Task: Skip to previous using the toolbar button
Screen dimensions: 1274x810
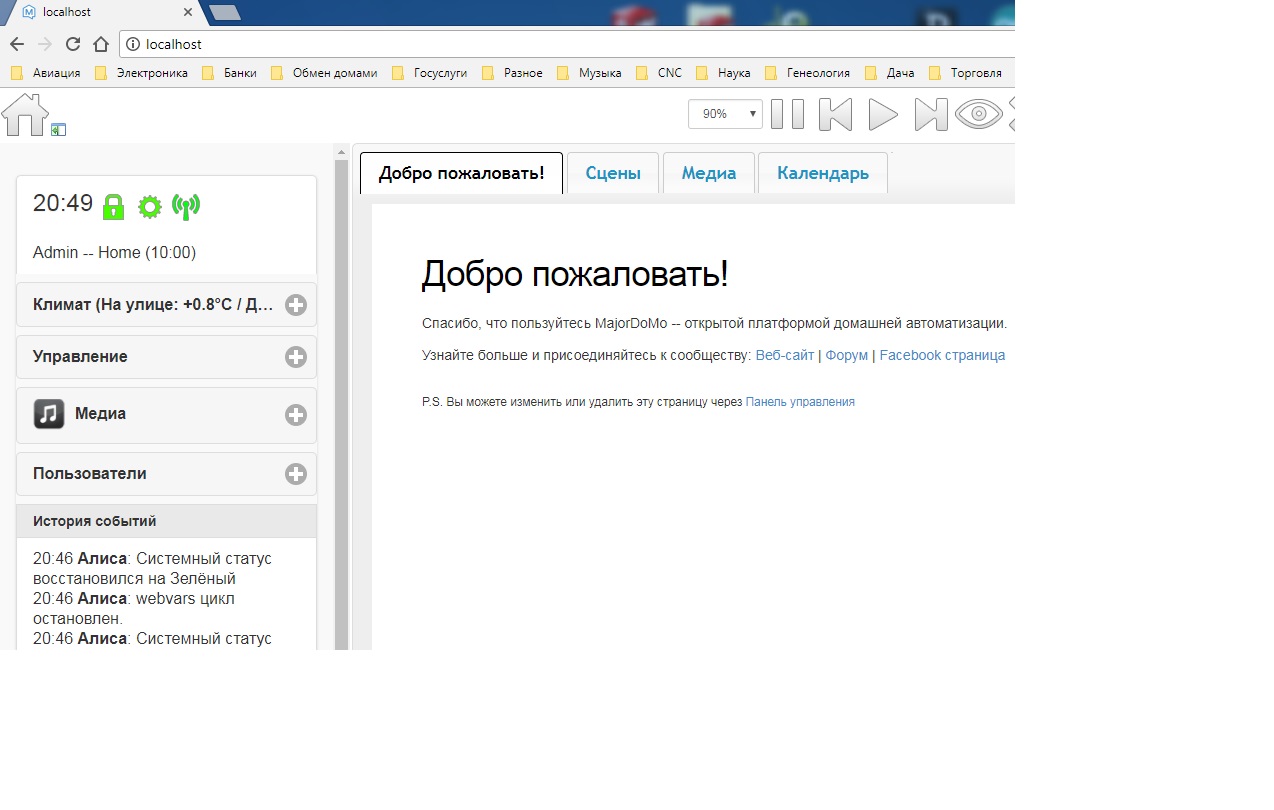Action: tap(835, 114)
